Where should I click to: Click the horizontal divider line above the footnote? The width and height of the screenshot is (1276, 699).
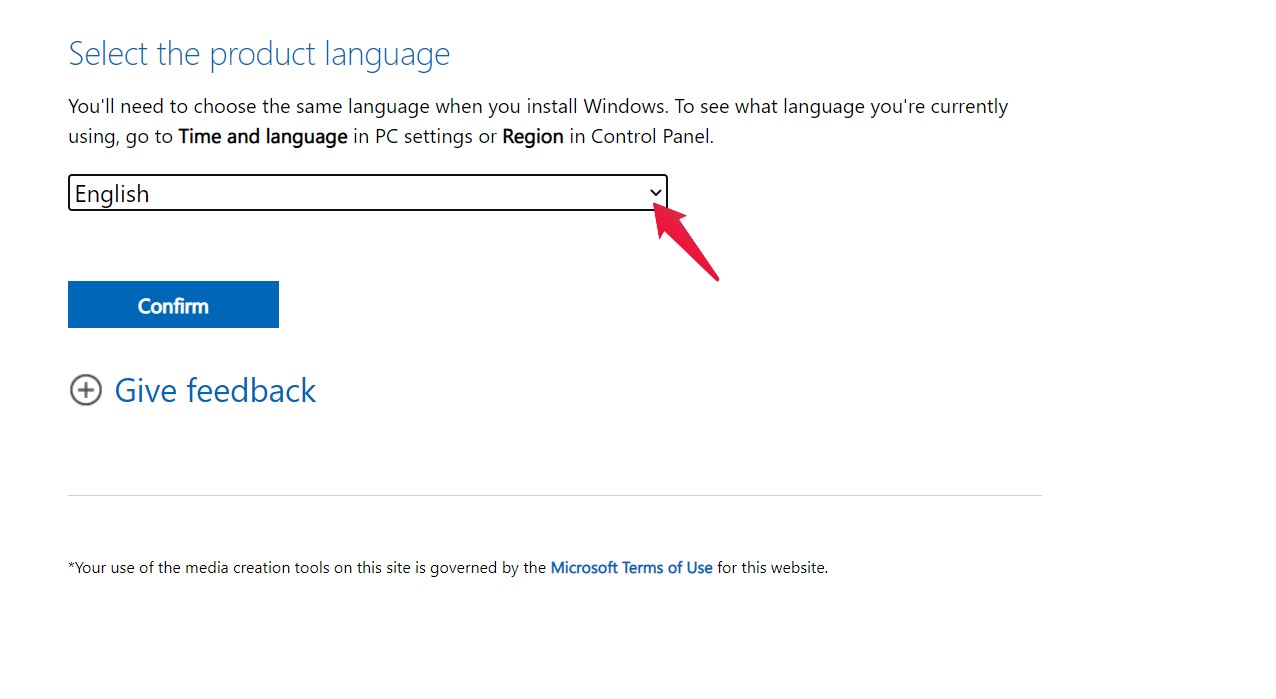click(554, 495)
